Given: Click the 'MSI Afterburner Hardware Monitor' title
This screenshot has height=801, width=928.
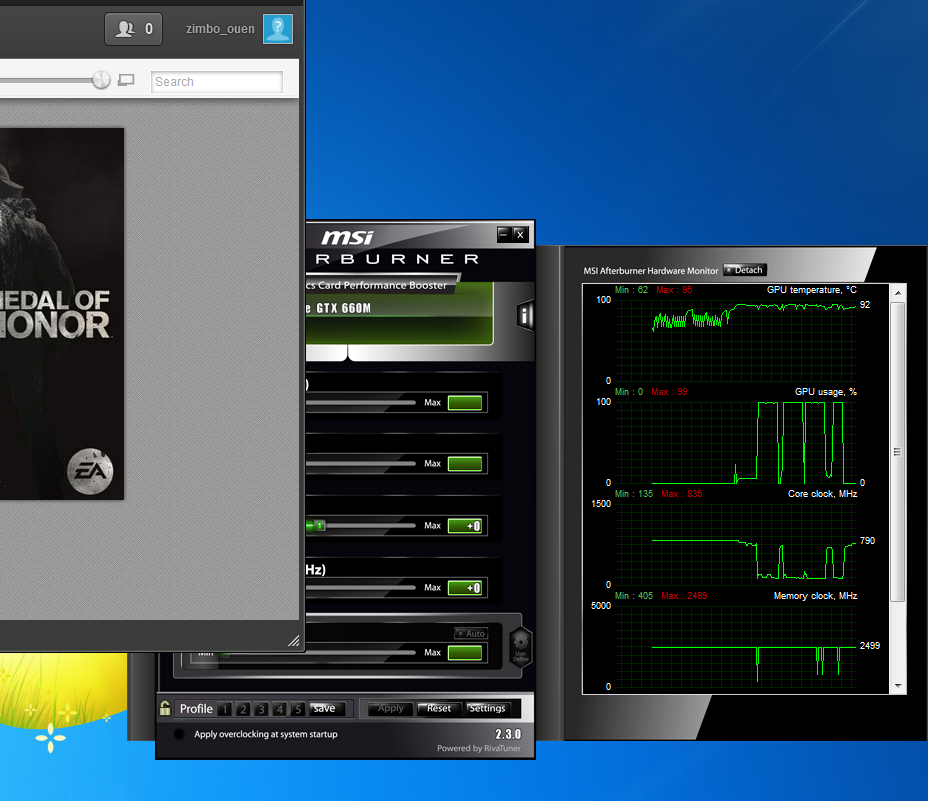Looking at the screenshot, I should (650, 271).
